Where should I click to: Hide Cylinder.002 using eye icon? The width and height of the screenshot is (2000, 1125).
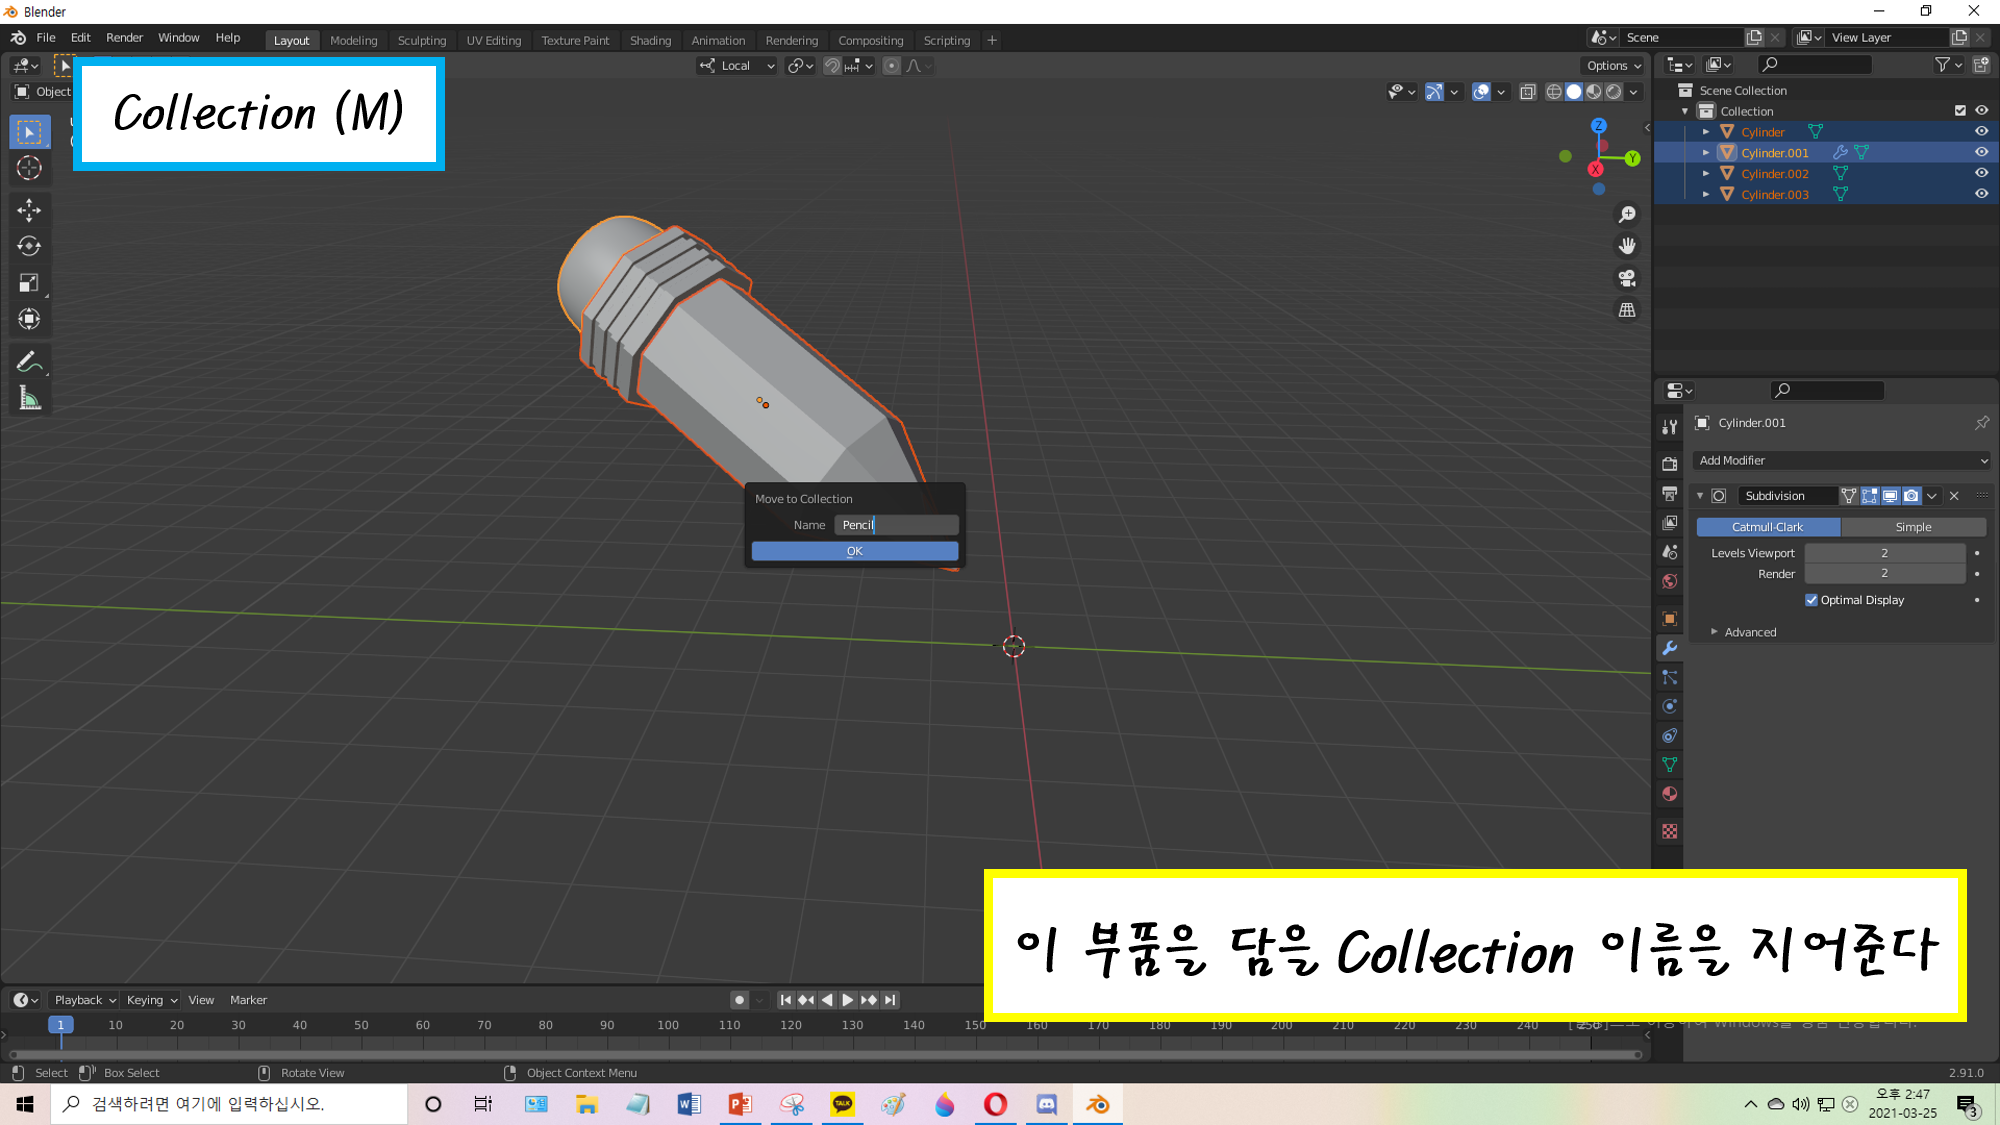1981,173
